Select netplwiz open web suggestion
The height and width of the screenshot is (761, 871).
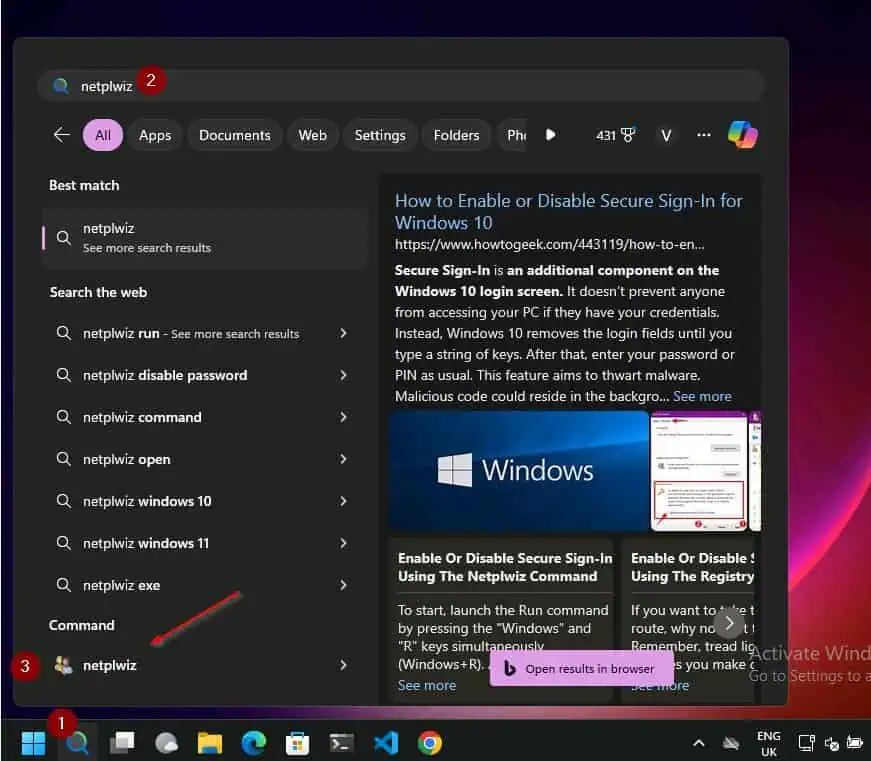click(204, 459)
